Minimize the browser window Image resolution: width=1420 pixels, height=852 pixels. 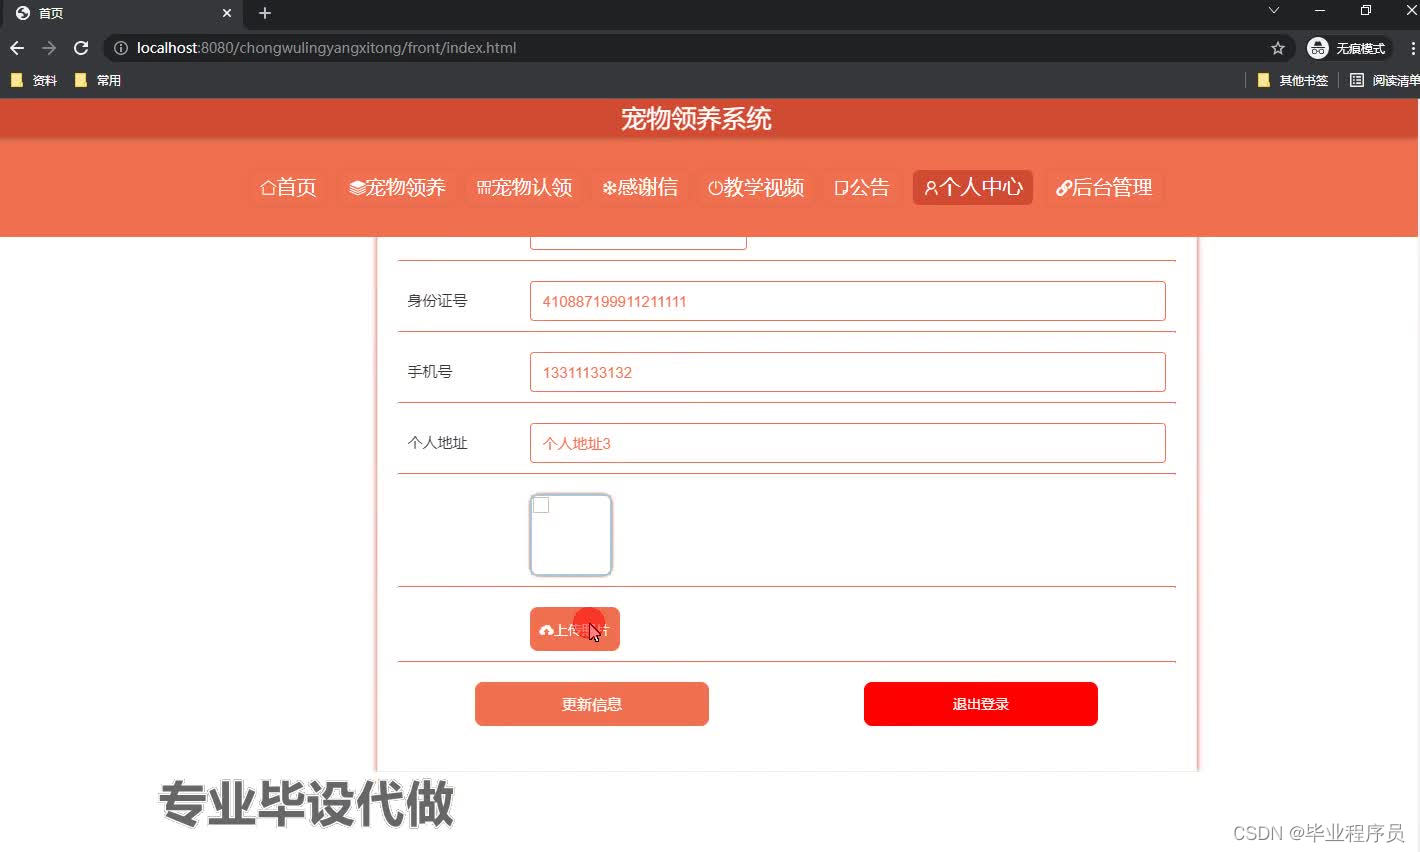click(1320, 11)
